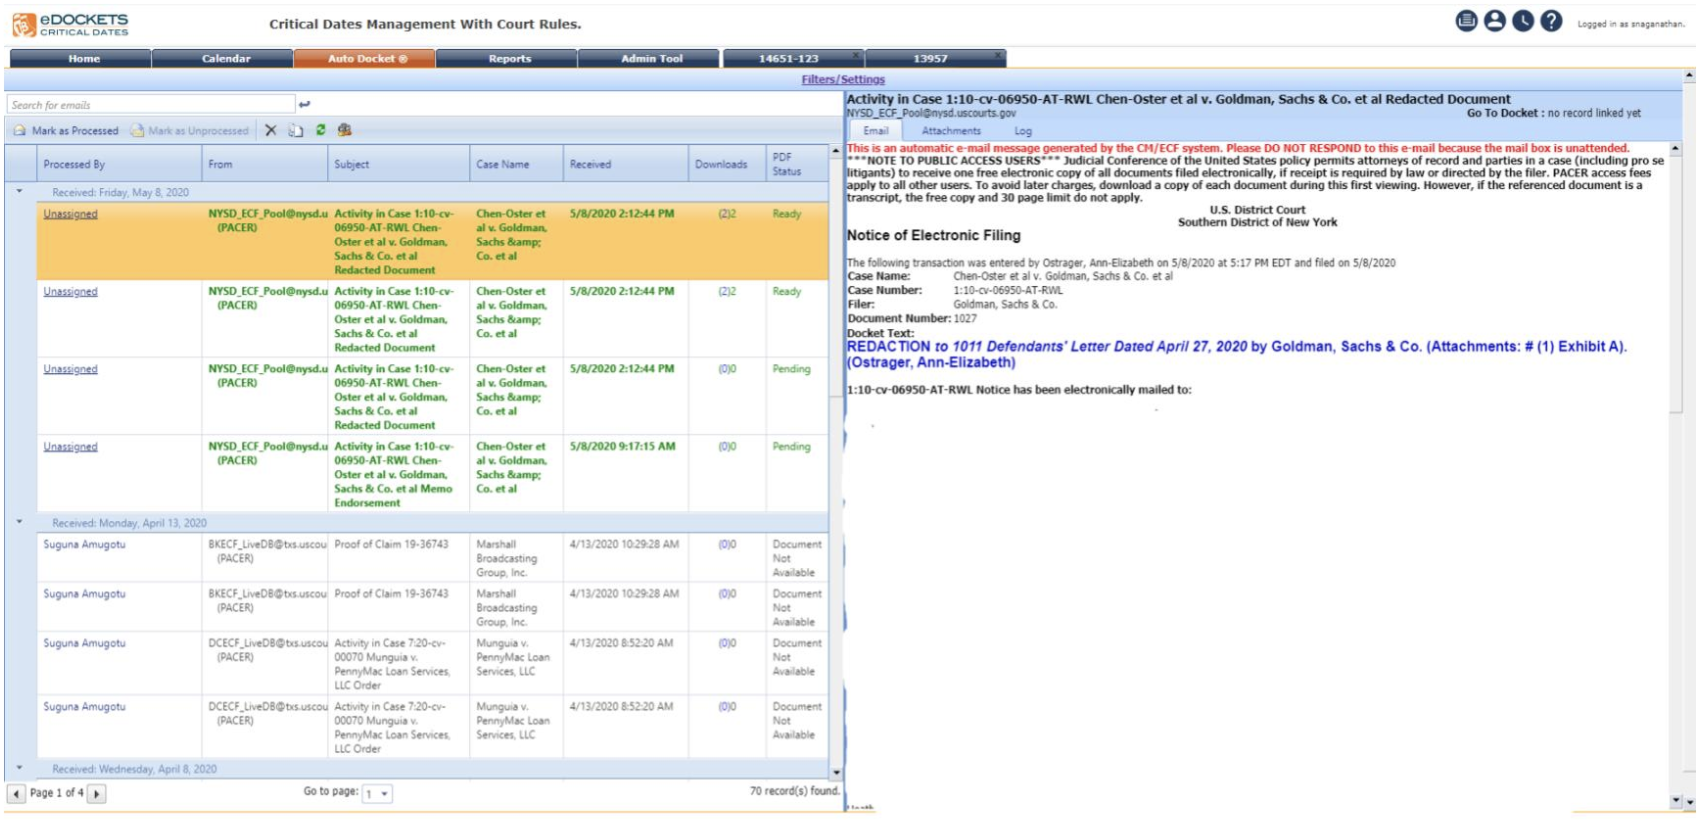Click the Case Number value 1:10-cv-06950-AT-RWL
This screenshot has width=1708, height=830.
1008,290
